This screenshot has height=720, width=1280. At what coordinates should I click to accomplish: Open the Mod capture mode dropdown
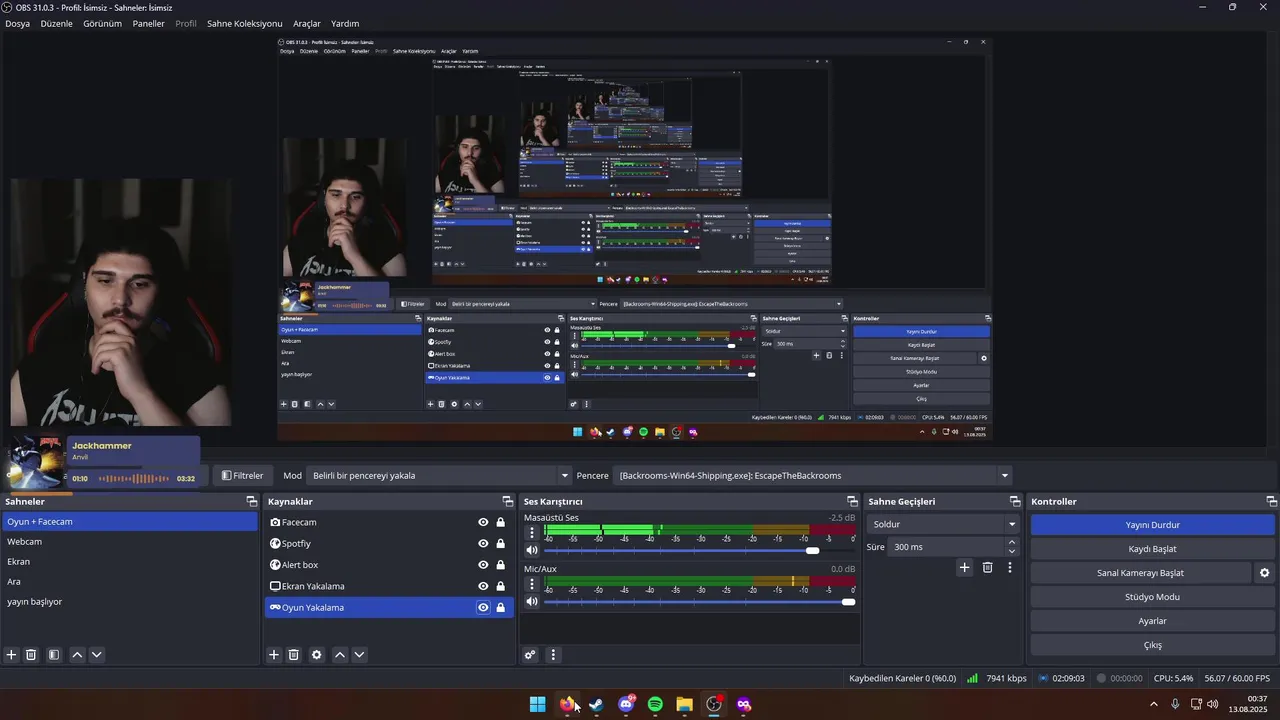(x=439, y=476)
